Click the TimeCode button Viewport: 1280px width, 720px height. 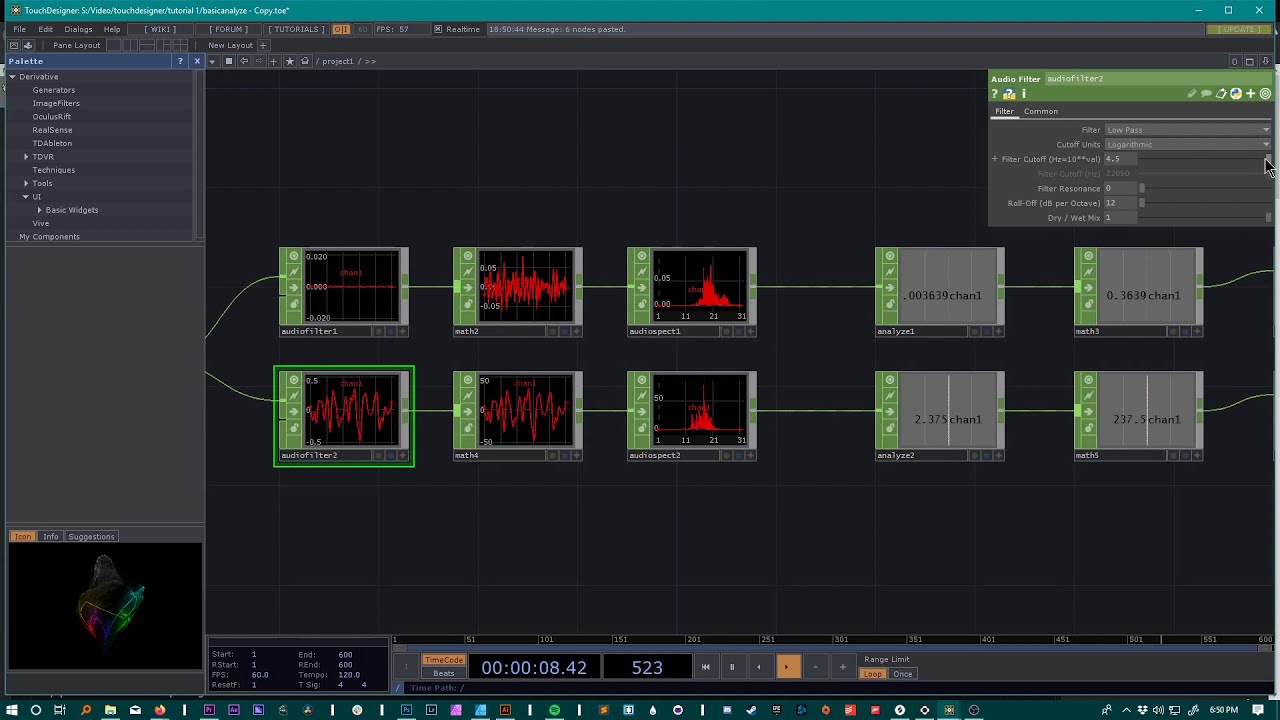tap(444, 660)
